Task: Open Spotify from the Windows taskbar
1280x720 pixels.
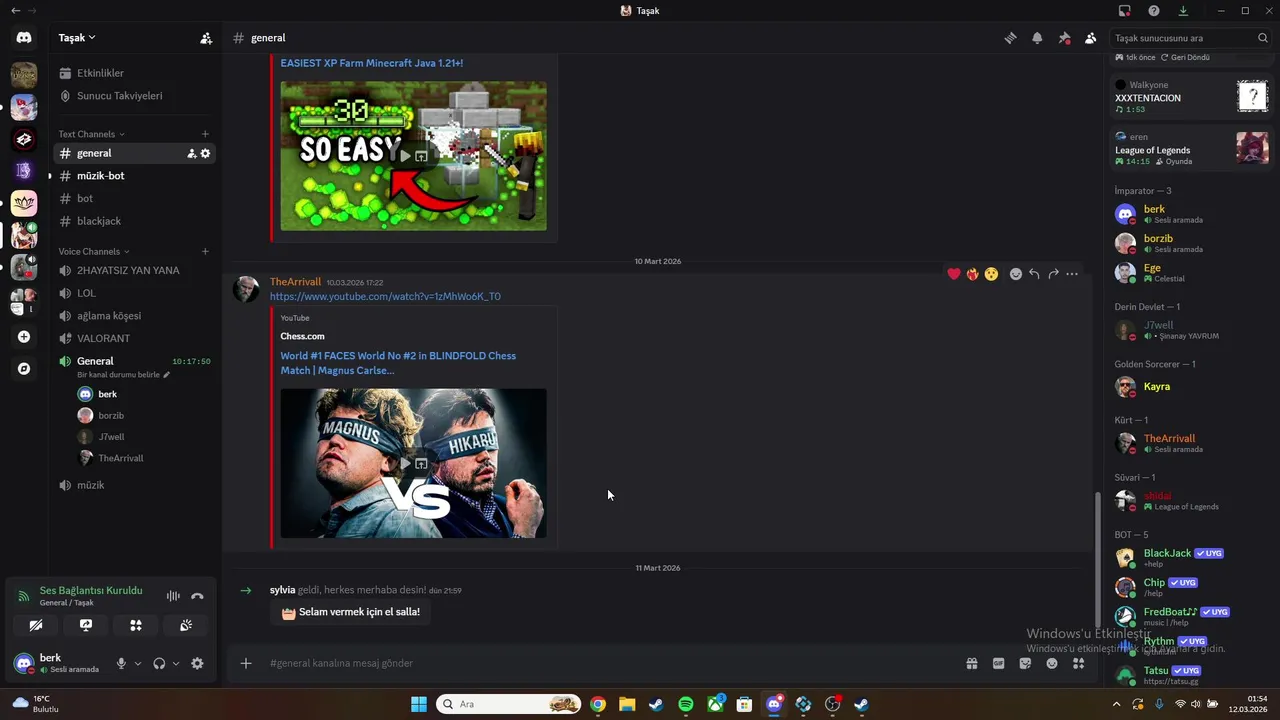Action: (686, 704)
